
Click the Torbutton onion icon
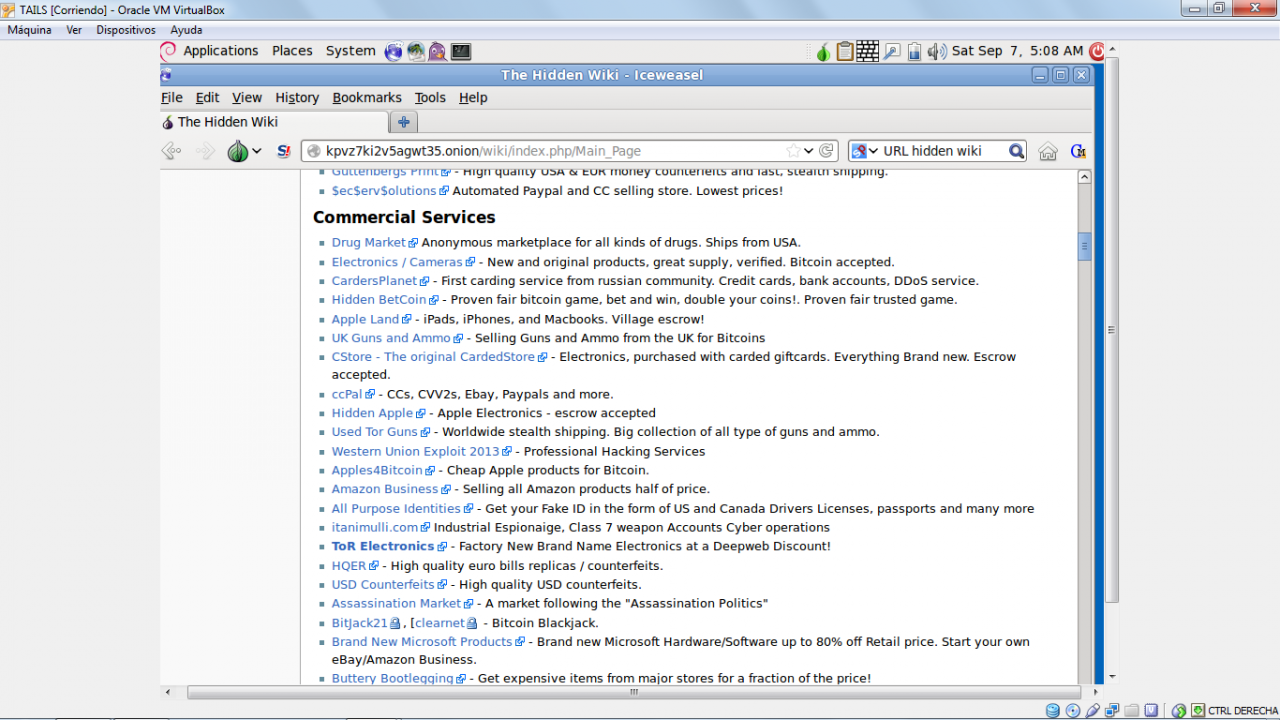[237, 151]
